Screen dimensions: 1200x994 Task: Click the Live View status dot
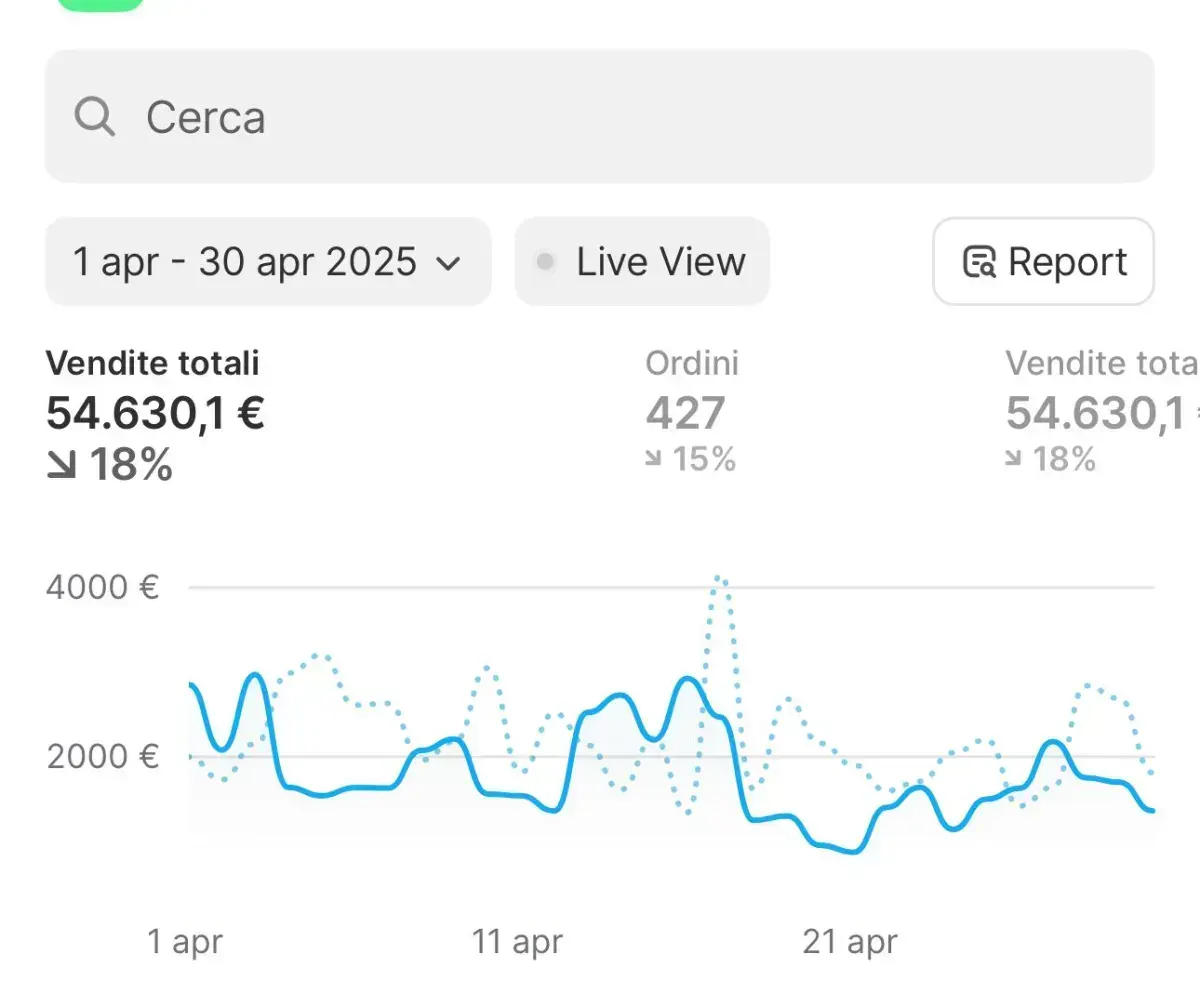point(545,262)
